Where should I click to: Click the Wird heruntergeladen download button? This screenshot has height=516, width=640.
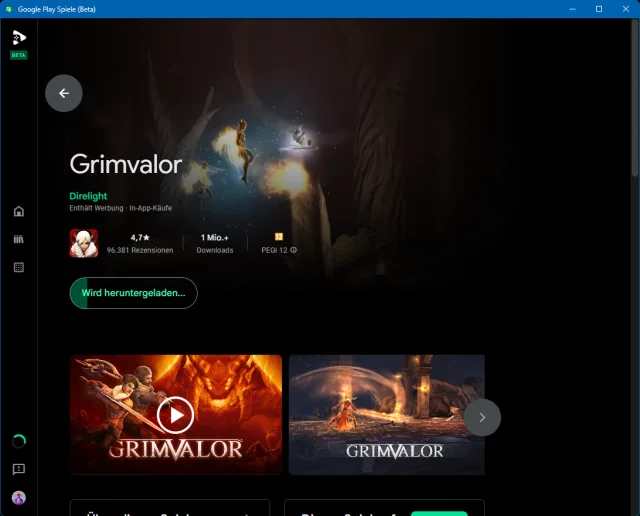(x=133, y=293)
